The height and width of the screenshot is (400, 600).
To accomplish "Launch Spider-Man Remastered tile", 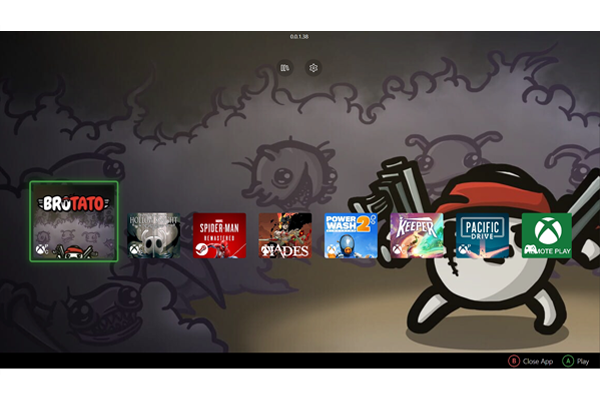I will [x=220, y=236].
